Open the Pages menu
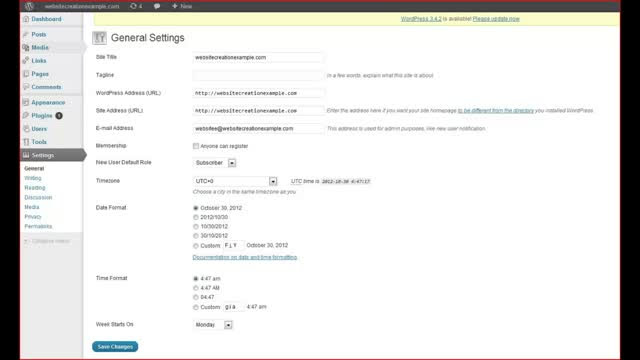Screen dimensions: 640x360 click(40, 74)
